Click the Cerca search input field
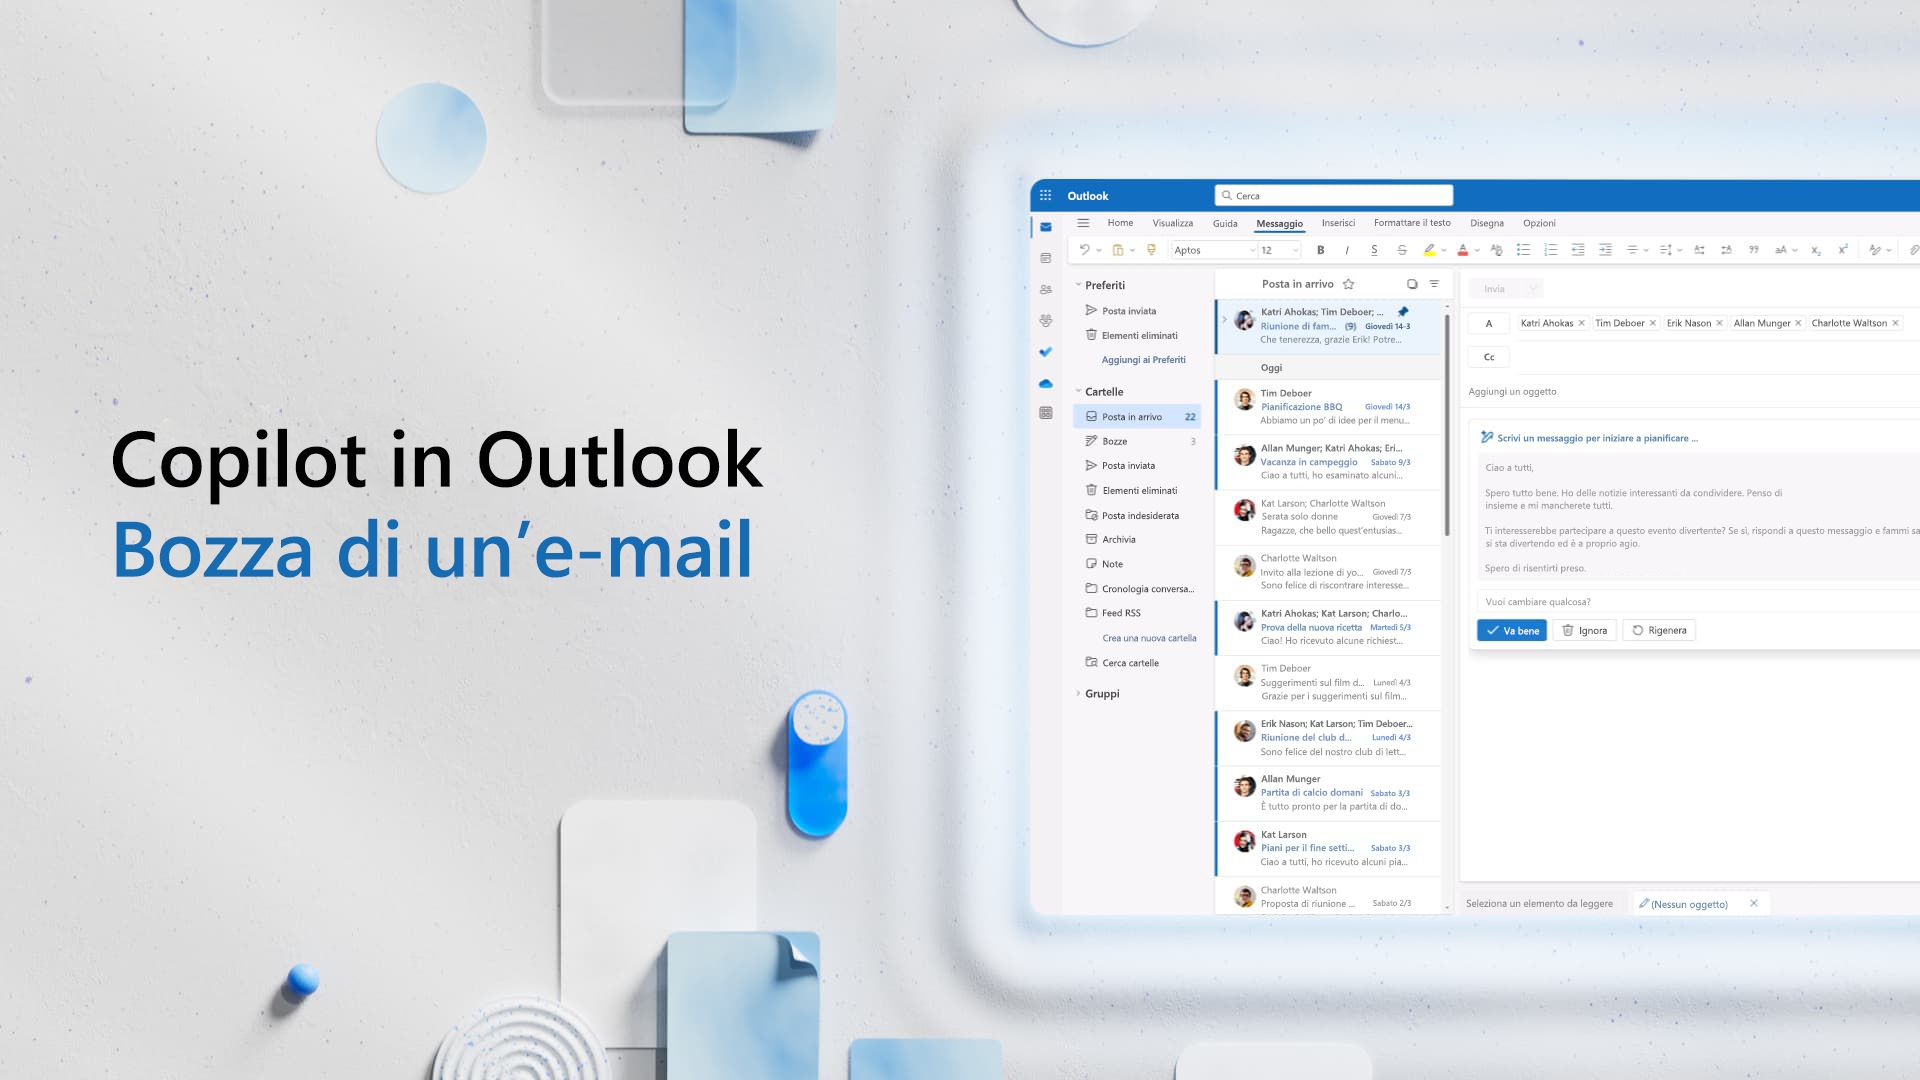1920x1080 pixels. tap(1332, 195)
